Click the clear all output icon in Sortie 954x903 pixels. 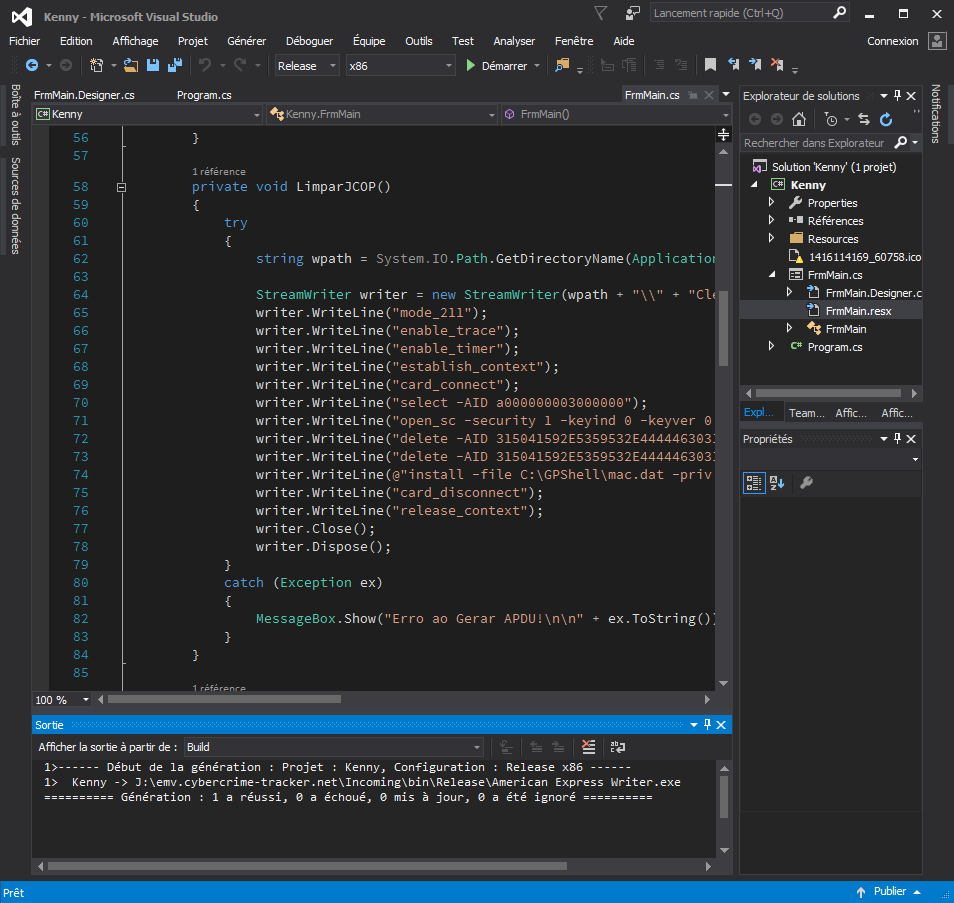(589, 747)
